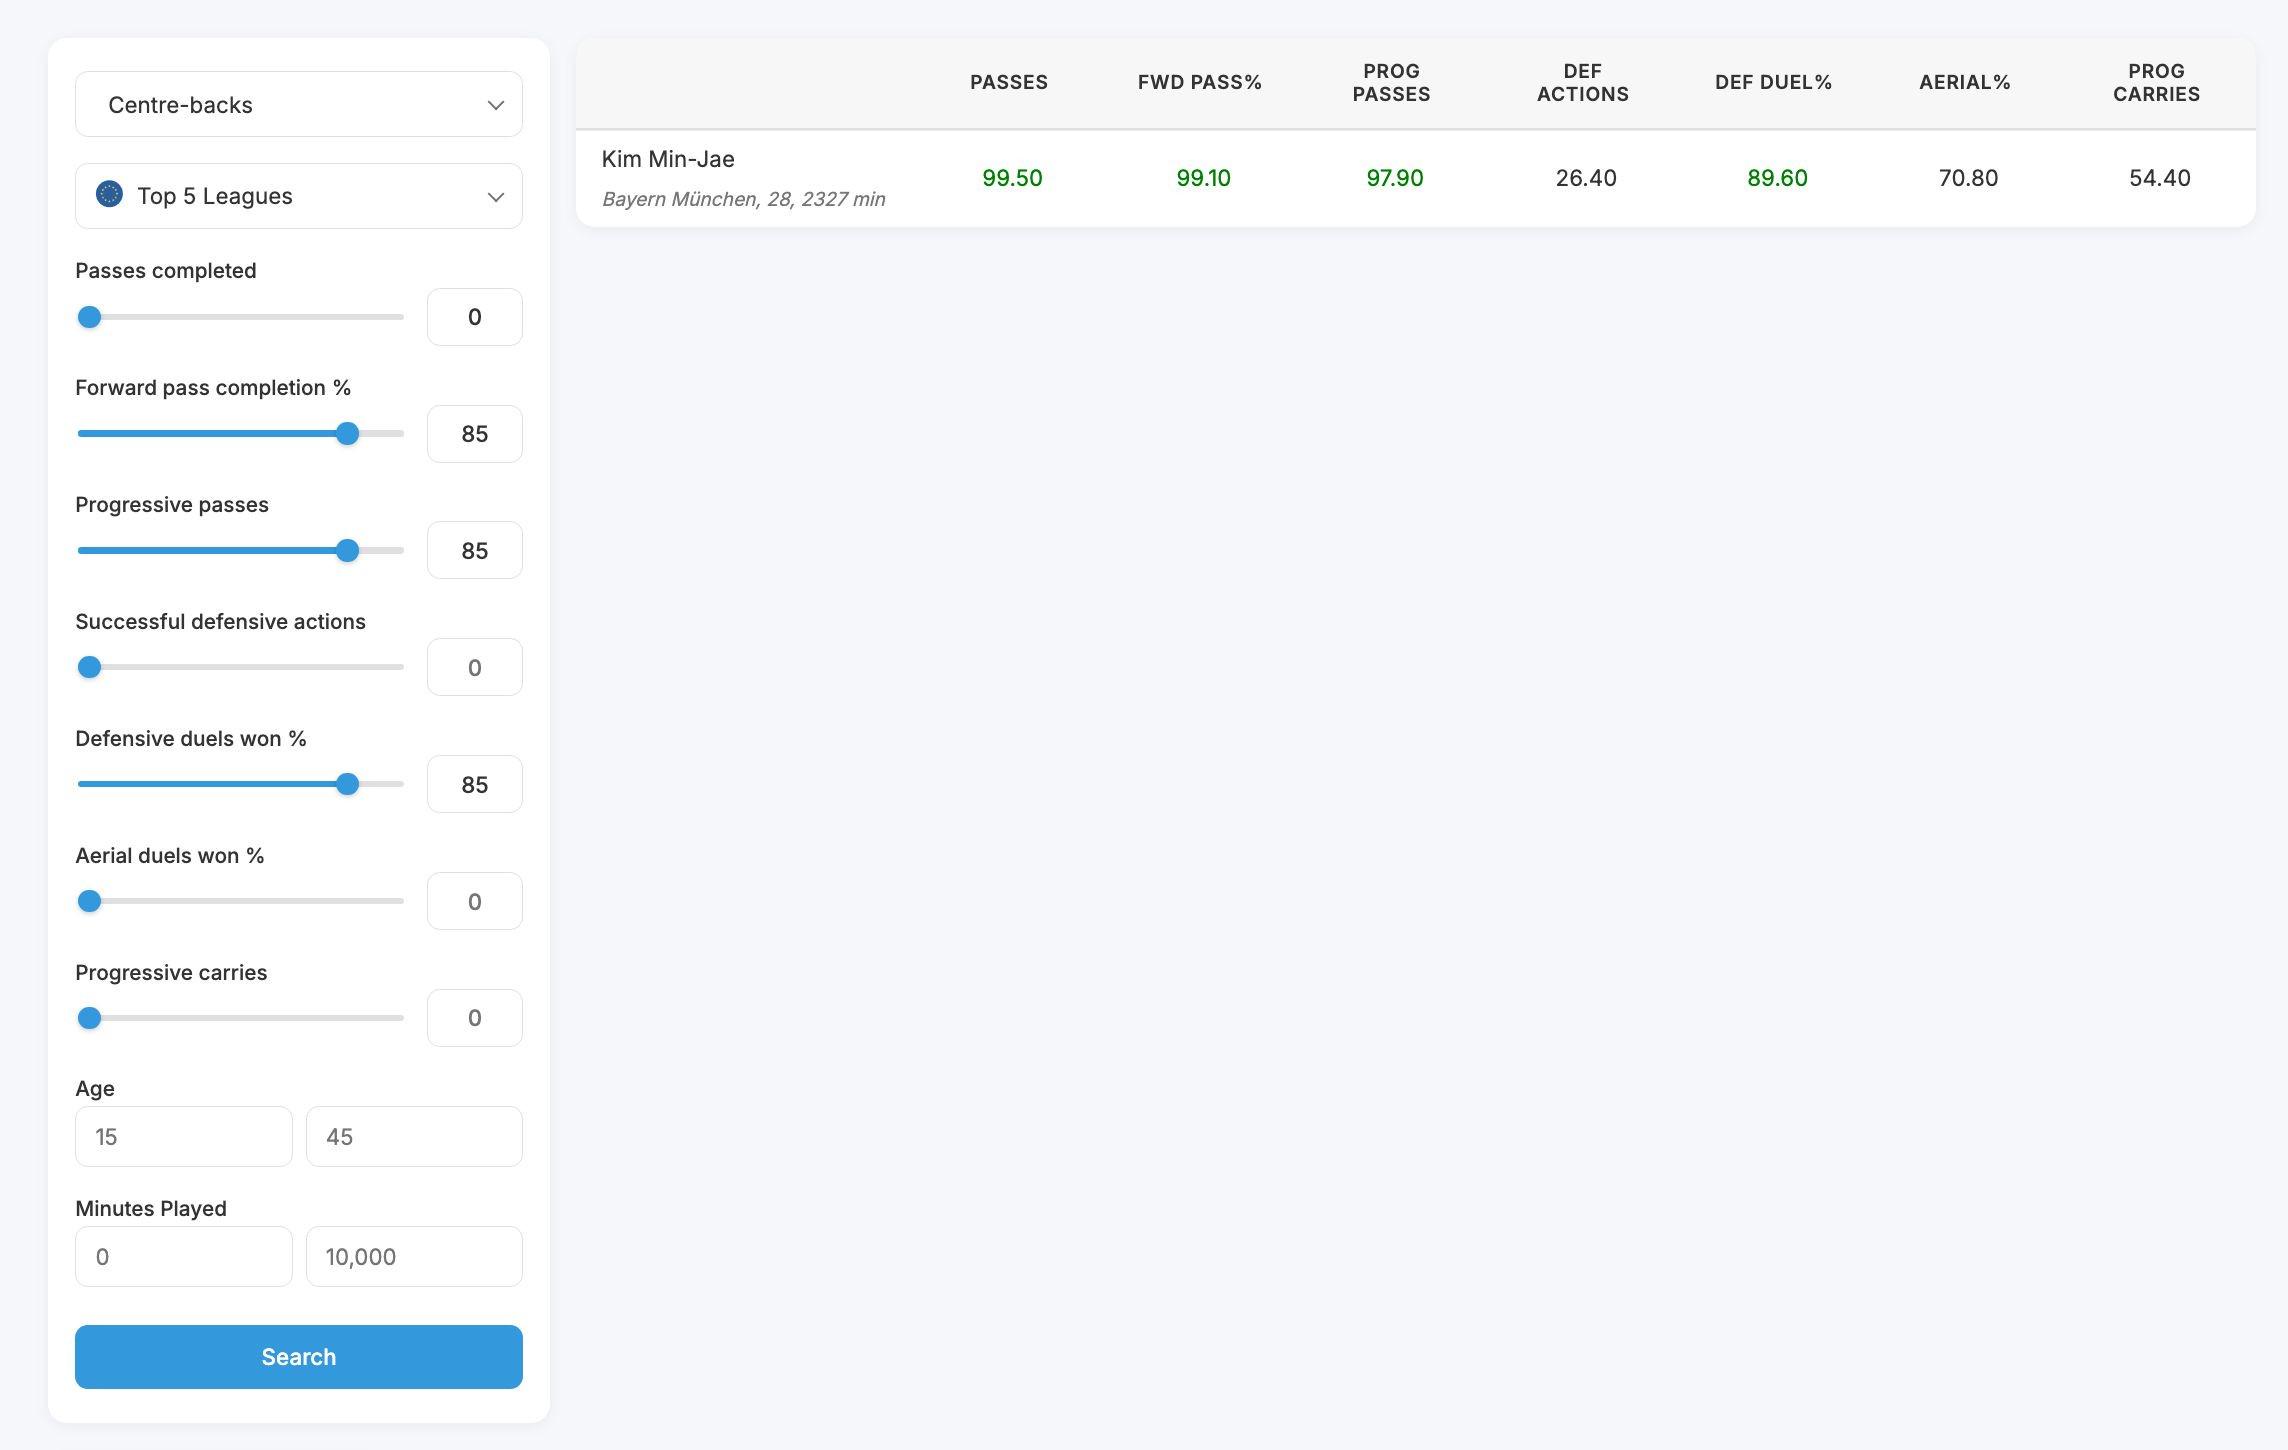2288x1450 pixels.
Task: Sort by the AERIAL% column header
Action: coord(1964,83)
